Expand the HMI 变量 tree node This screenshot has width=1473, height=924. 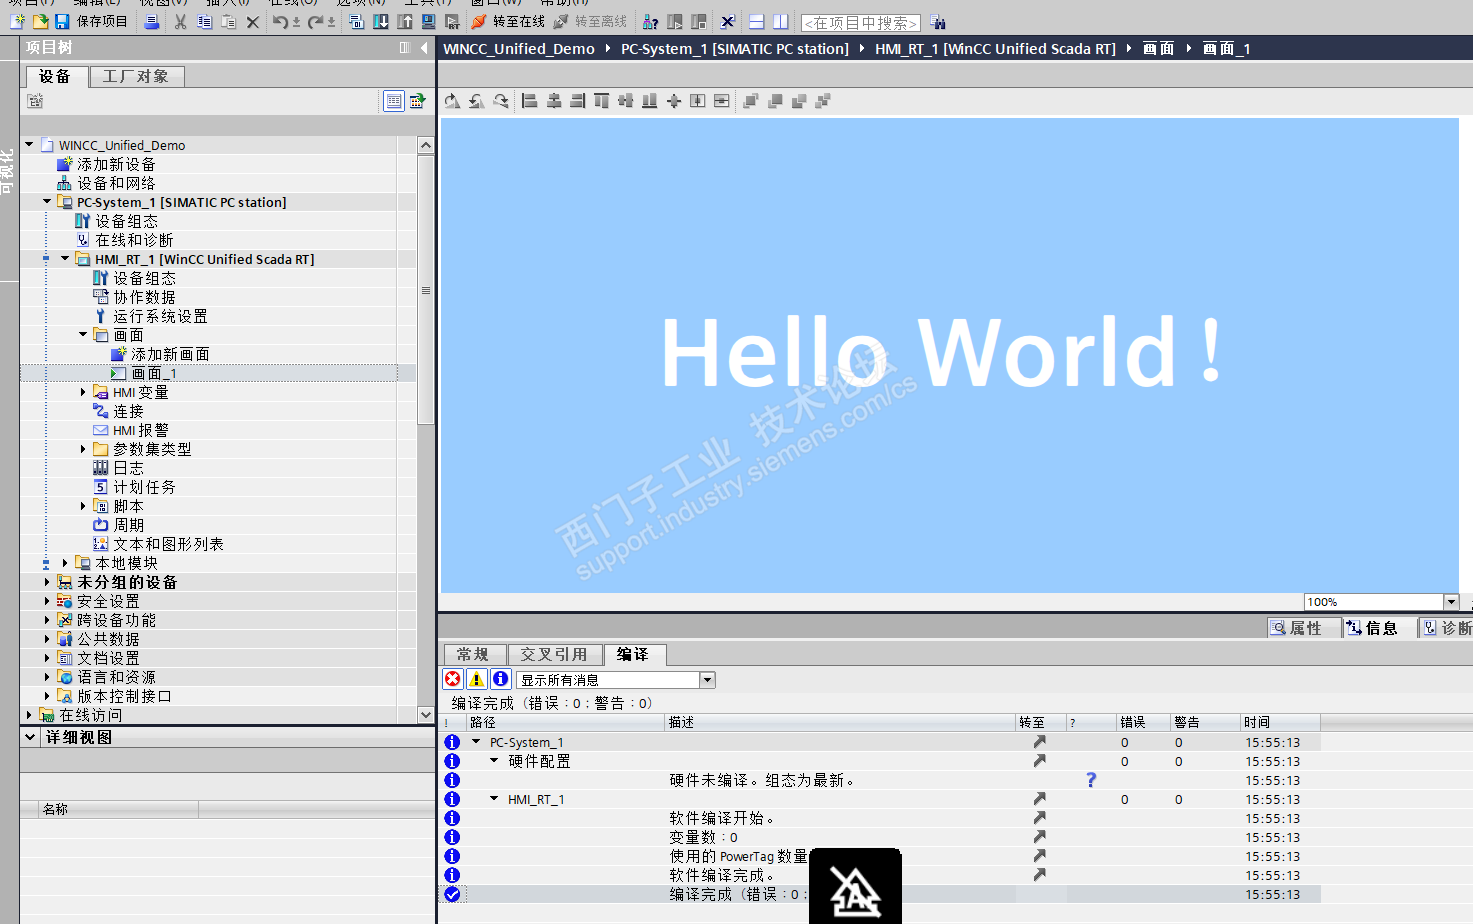click(x=83, y=392)
